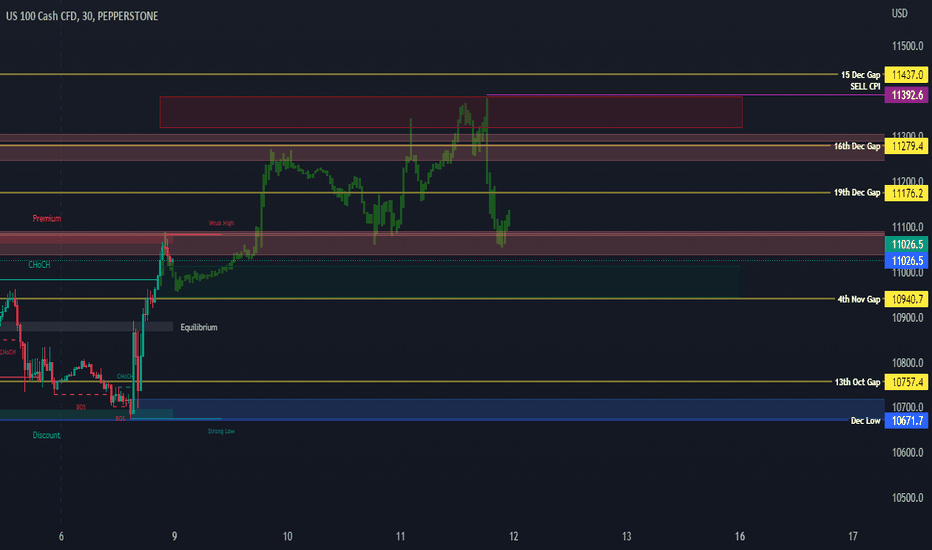Click date 12 on the time axis

[513, 536]
